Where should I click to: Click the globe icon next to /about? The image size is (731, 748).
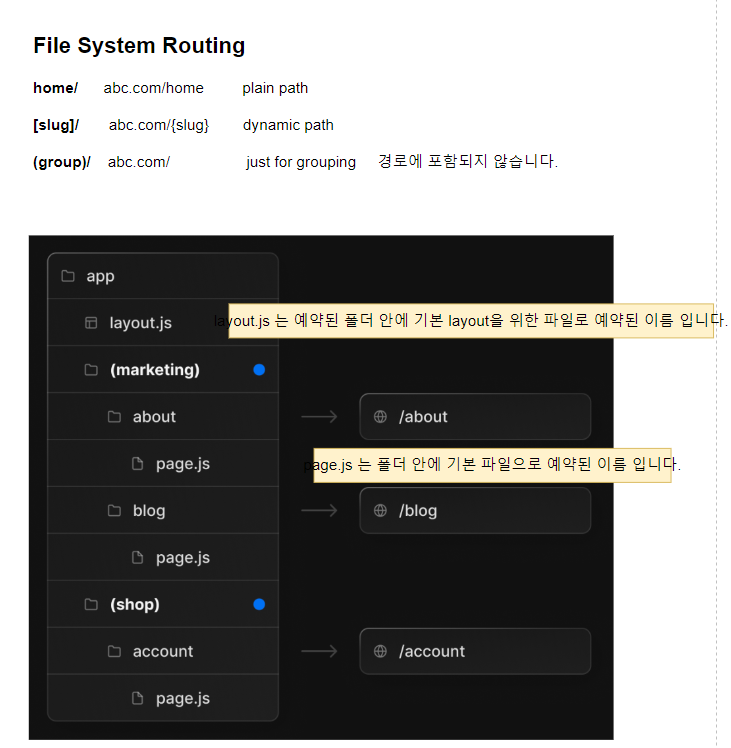click(380, 416)
